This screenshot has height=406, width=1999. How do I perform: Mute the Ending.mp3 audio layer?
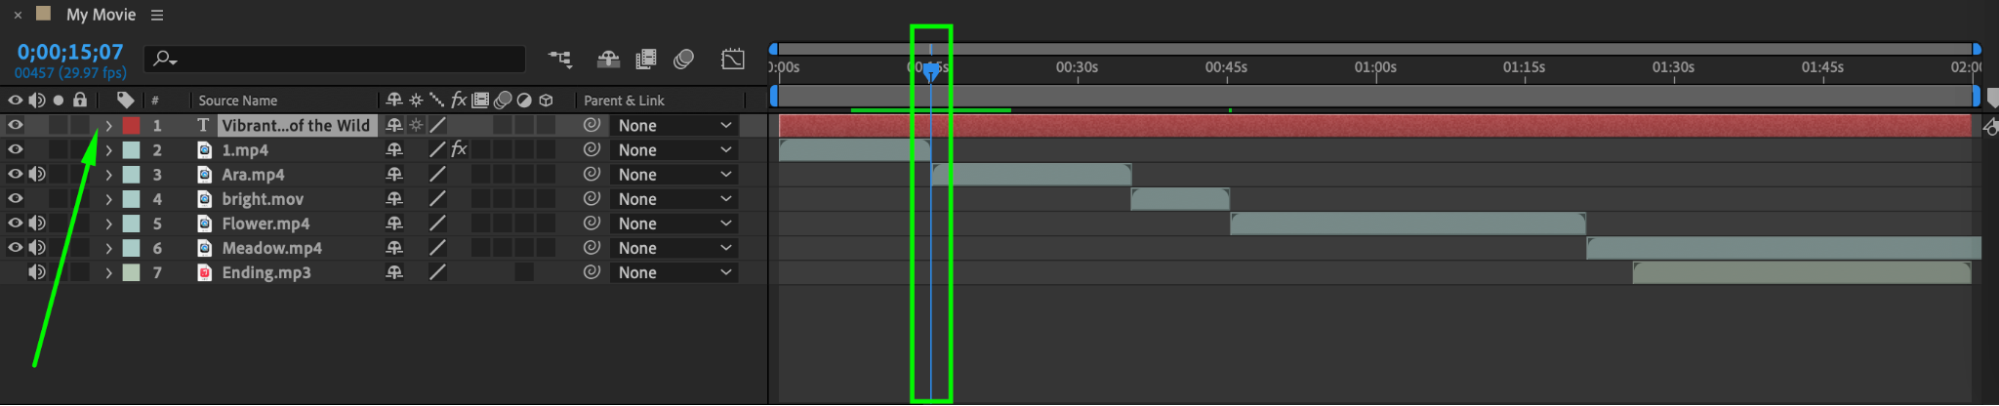pos(37,272)
